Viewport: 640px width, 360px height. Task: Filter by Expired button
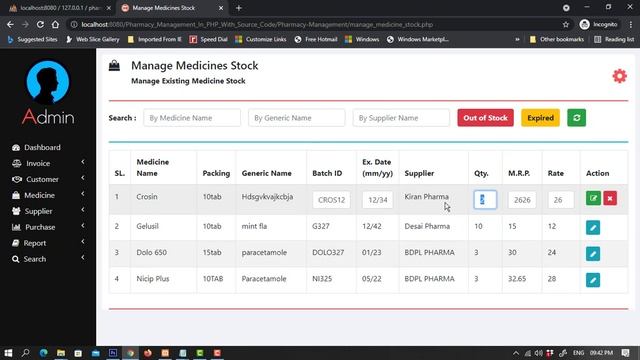pos(540,118)
